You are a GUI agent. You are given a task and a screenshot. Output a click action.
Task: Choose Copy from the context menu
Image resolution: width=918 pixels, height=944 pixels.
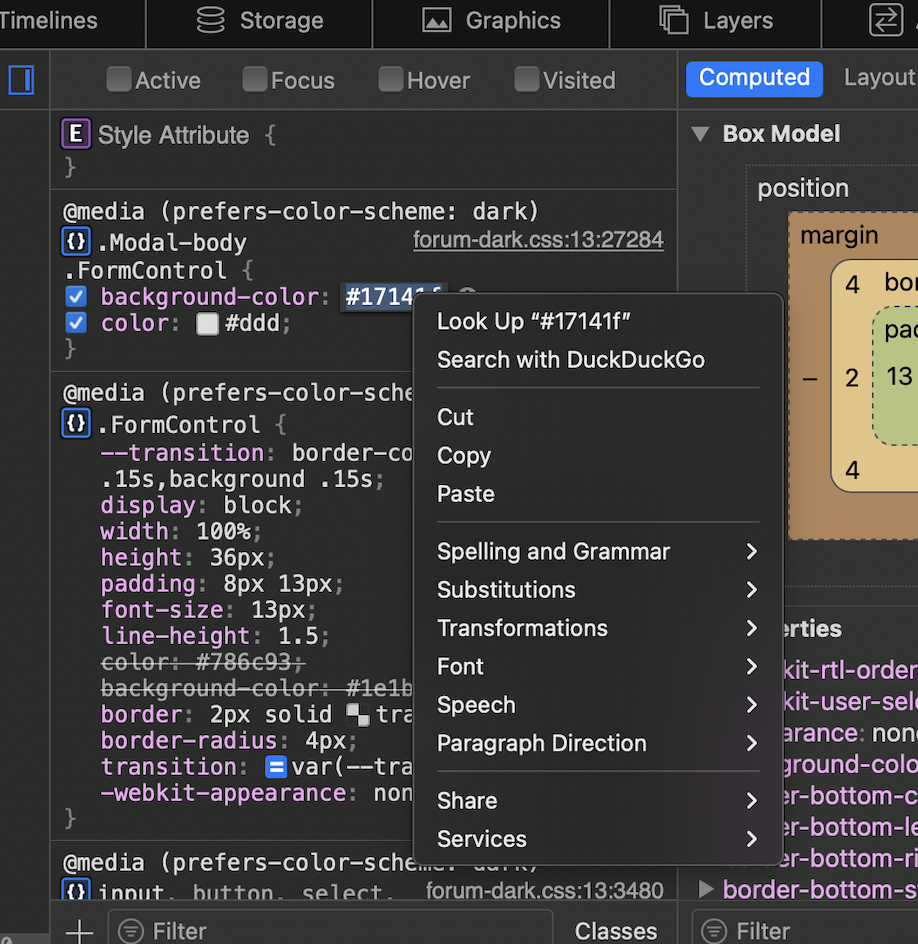click(x=464, y=456)
